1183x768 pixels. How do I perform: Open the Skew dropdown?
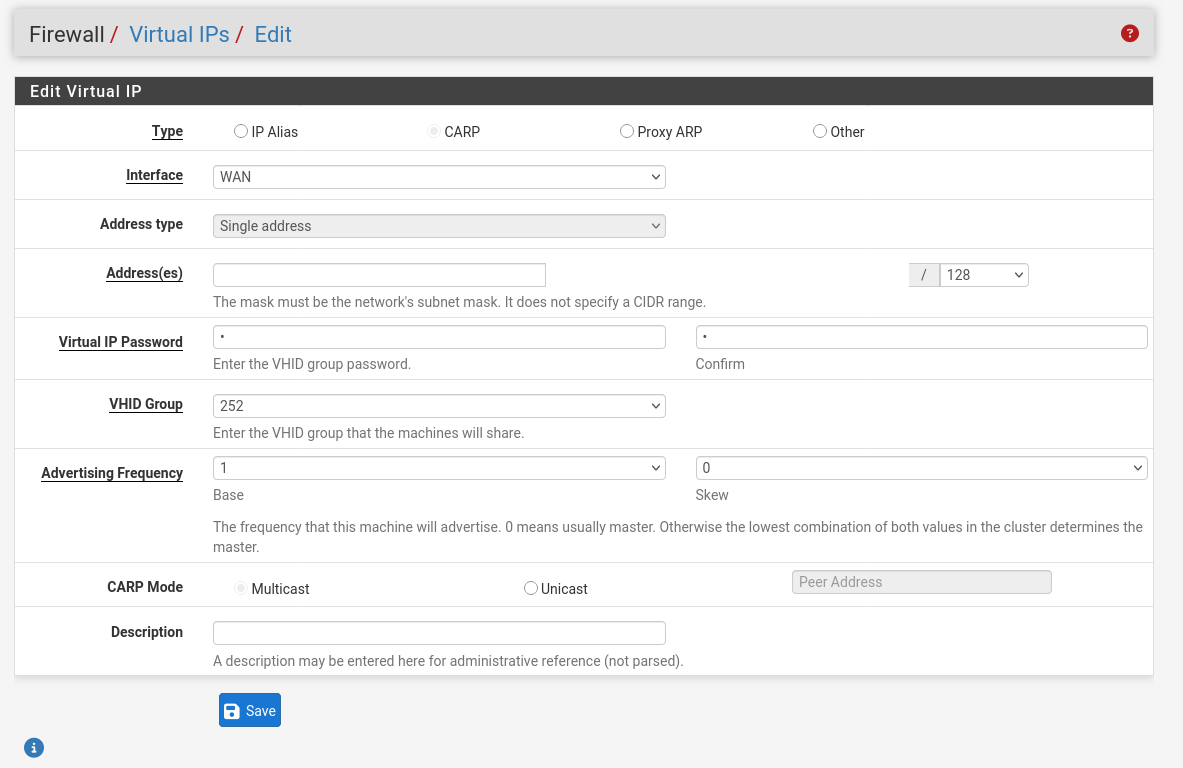[x=921, y=468]
